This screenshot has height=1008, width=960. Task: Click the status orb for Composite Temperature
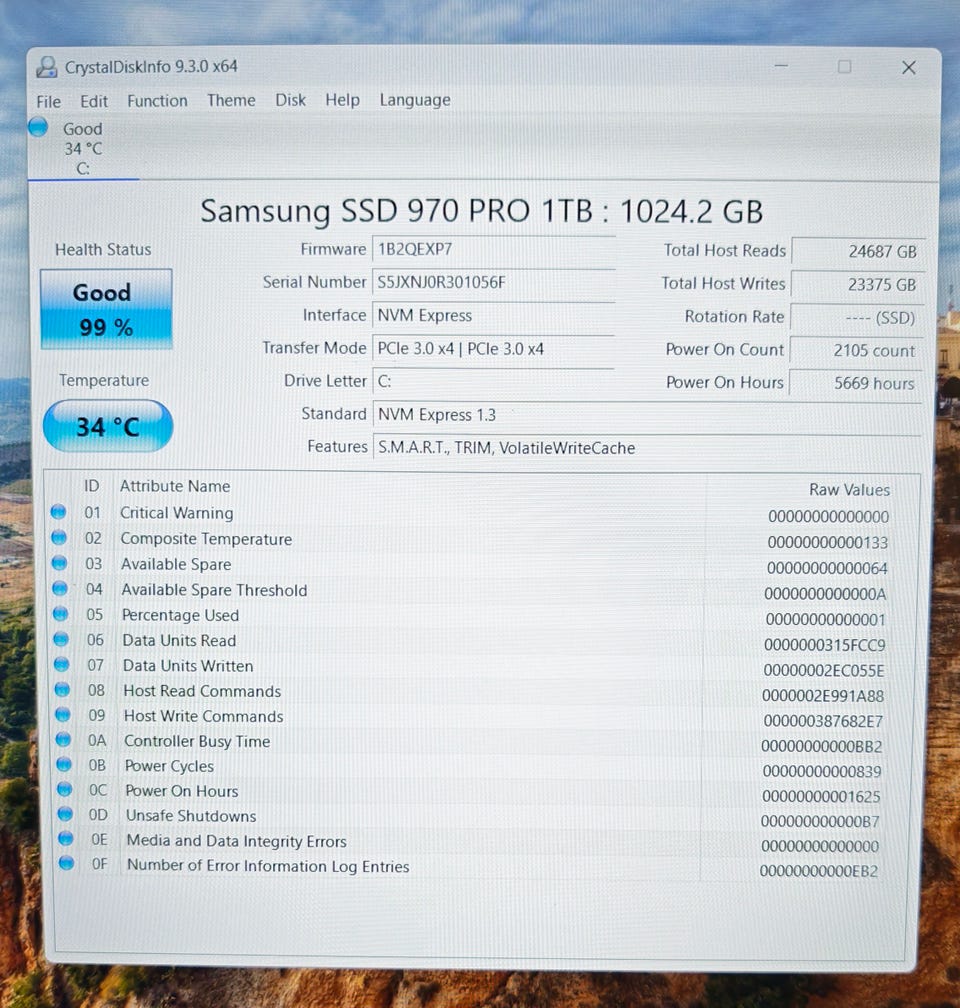point(59,537)
